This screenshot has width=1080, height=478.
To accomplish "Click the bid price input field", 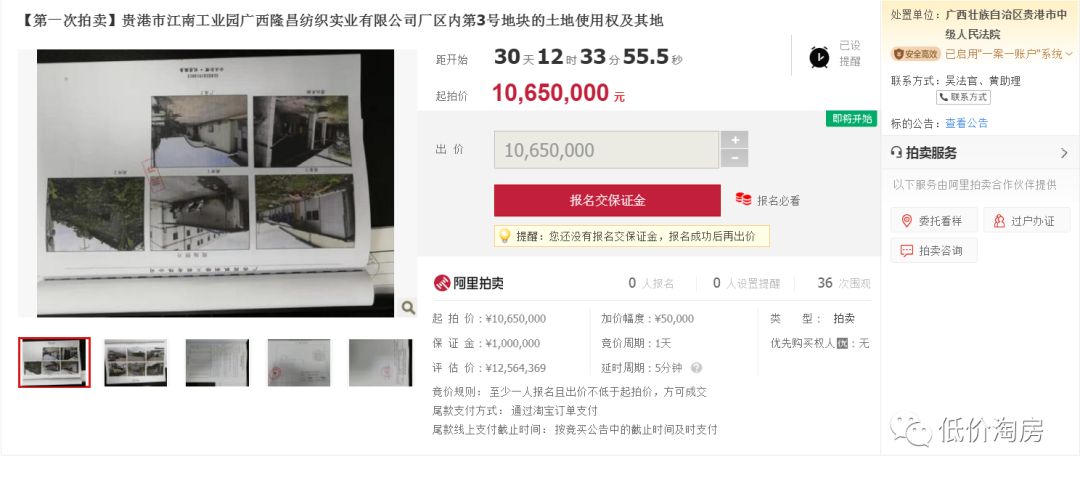I will 606,150.
